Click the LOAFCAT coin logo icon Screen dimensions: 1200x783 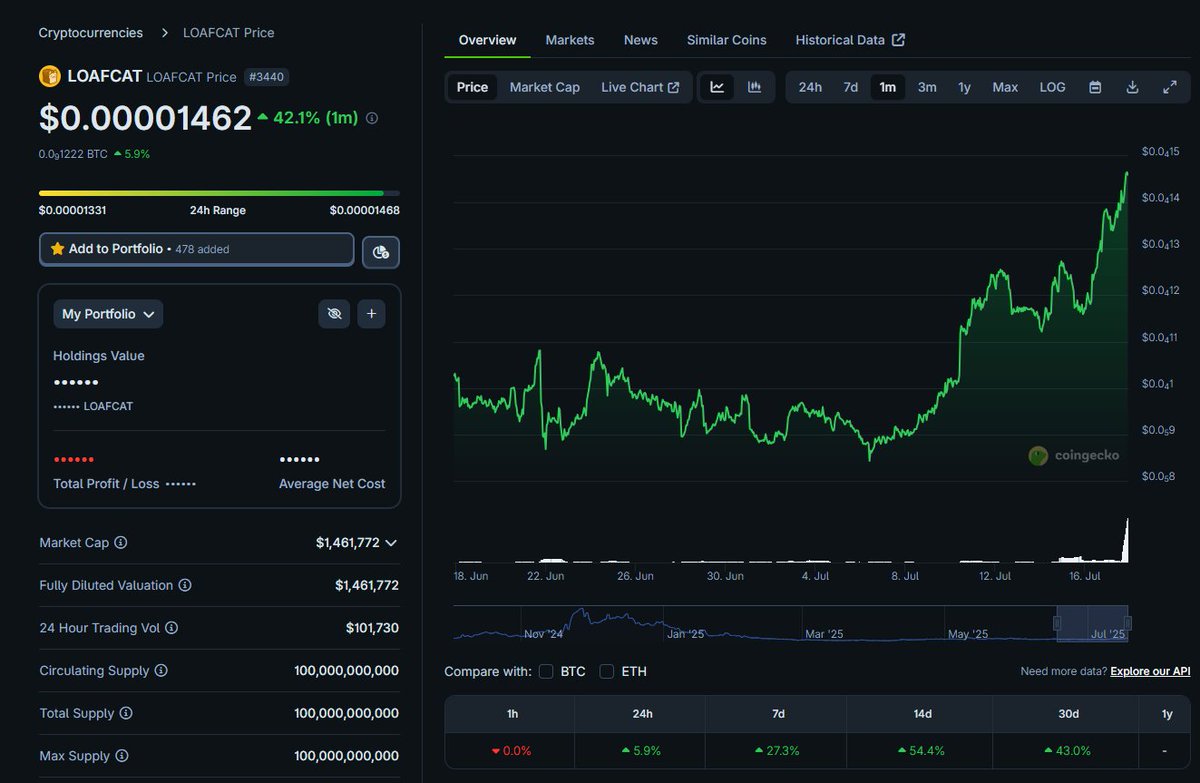(50, 76)
